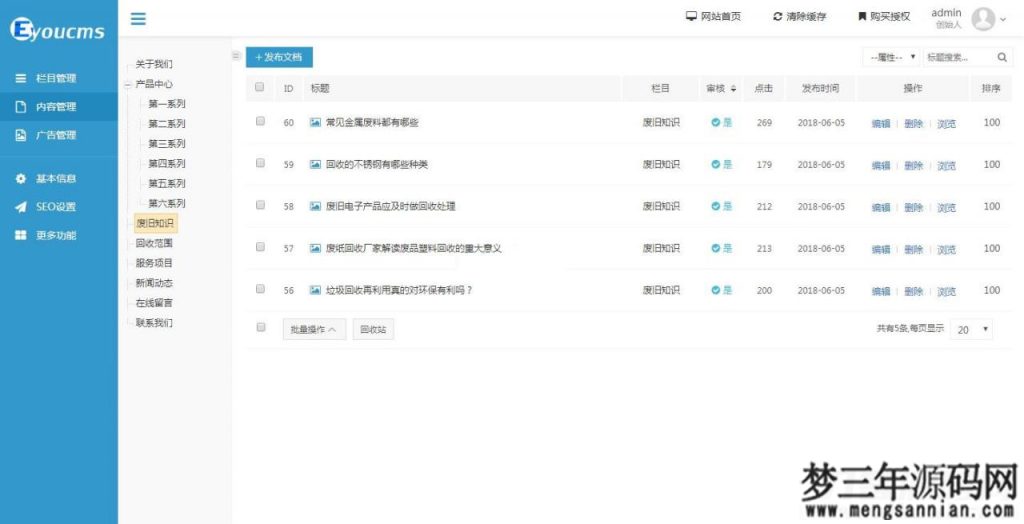The height and width of the screenshot is (524, 1024).
Task: Toggle the 审核 status for article 60
Action: [722, 122]
